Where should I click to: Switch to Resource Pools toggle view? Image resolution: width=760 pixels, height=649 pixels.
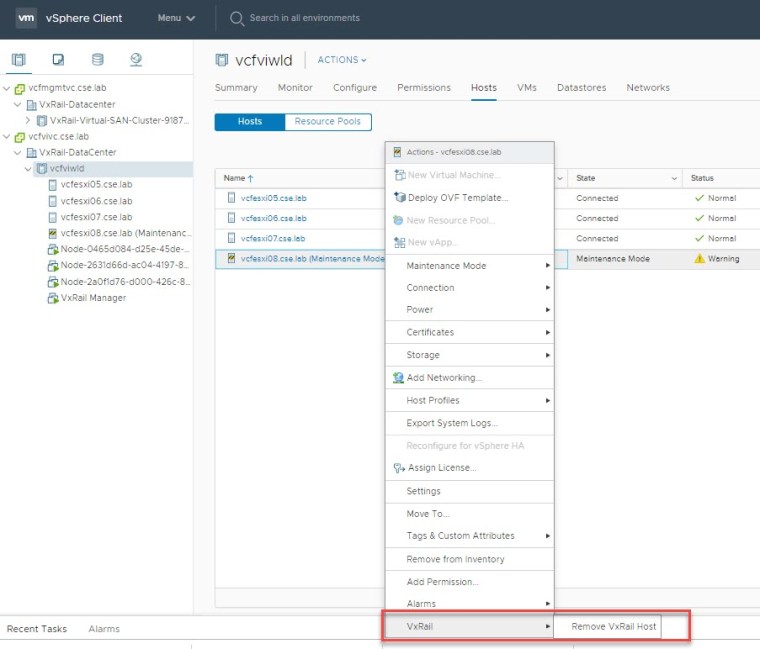[328, 122]
